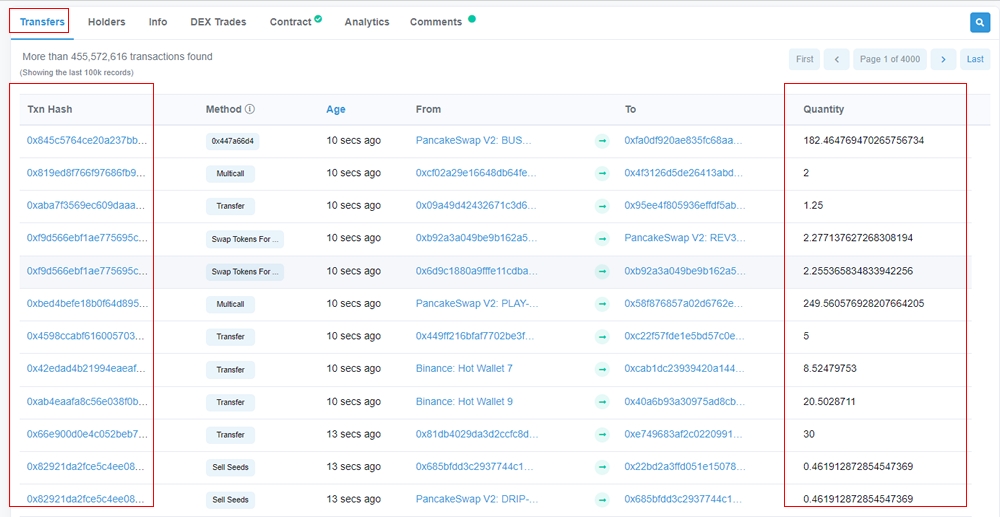This screenshot has height=517, width=1000.
Task: Click green arrow in Binance Hot Wallet 7 row
Action: (602, 369)
